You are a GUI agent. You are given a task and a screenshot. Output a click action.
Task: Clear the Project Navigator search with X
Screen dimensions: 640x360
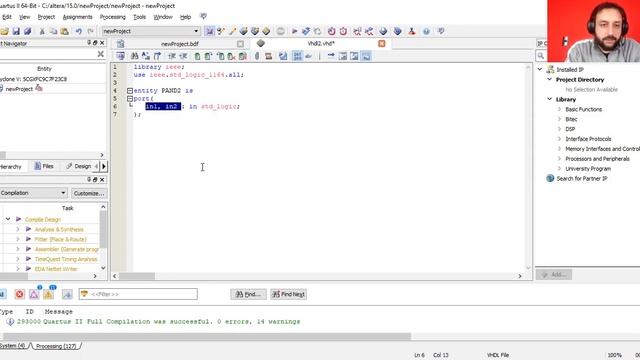coord(100,54)
